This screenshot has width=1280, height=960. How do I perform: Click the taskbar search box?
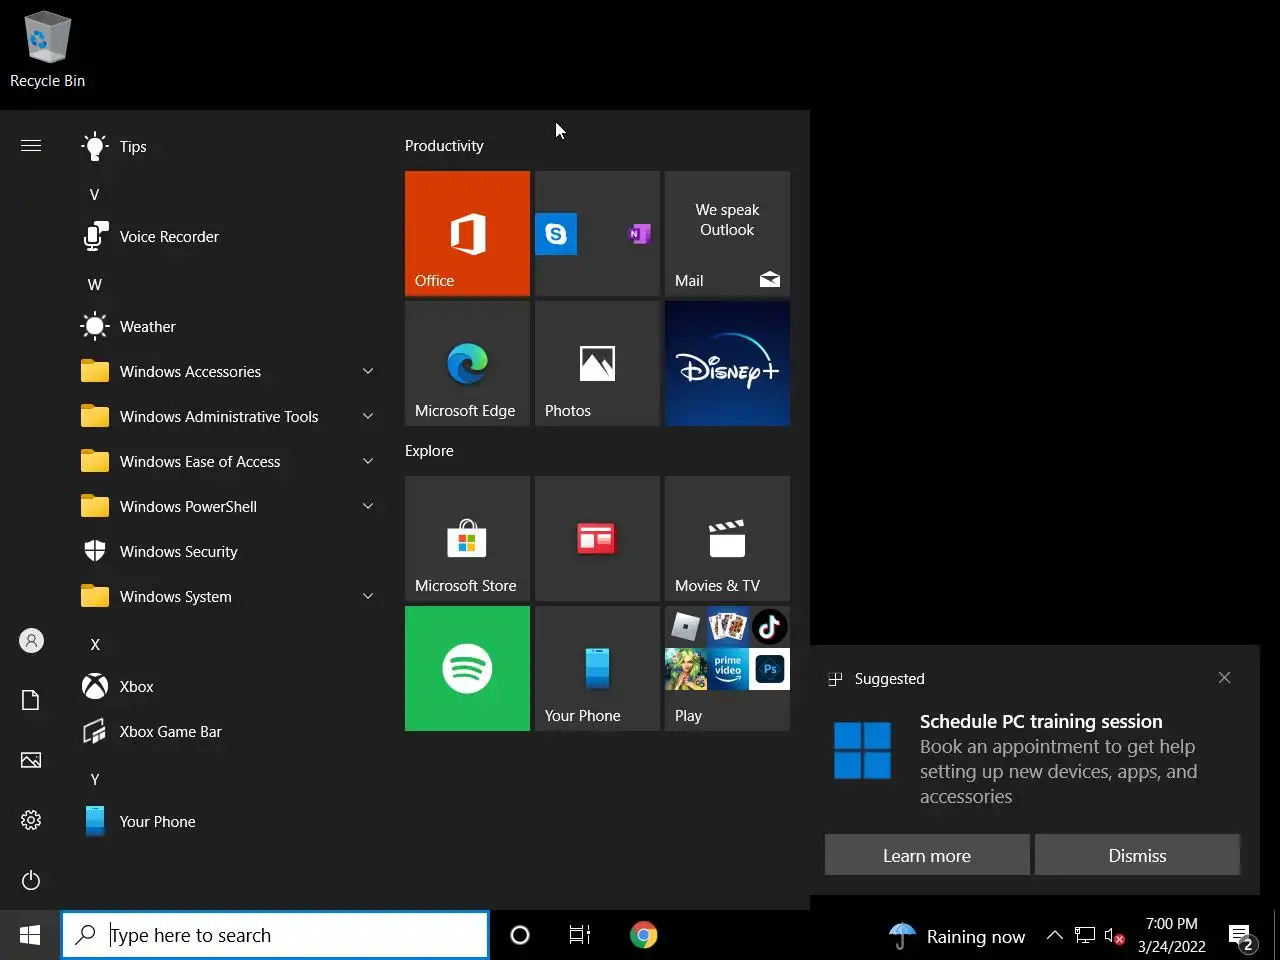point(275,935)
